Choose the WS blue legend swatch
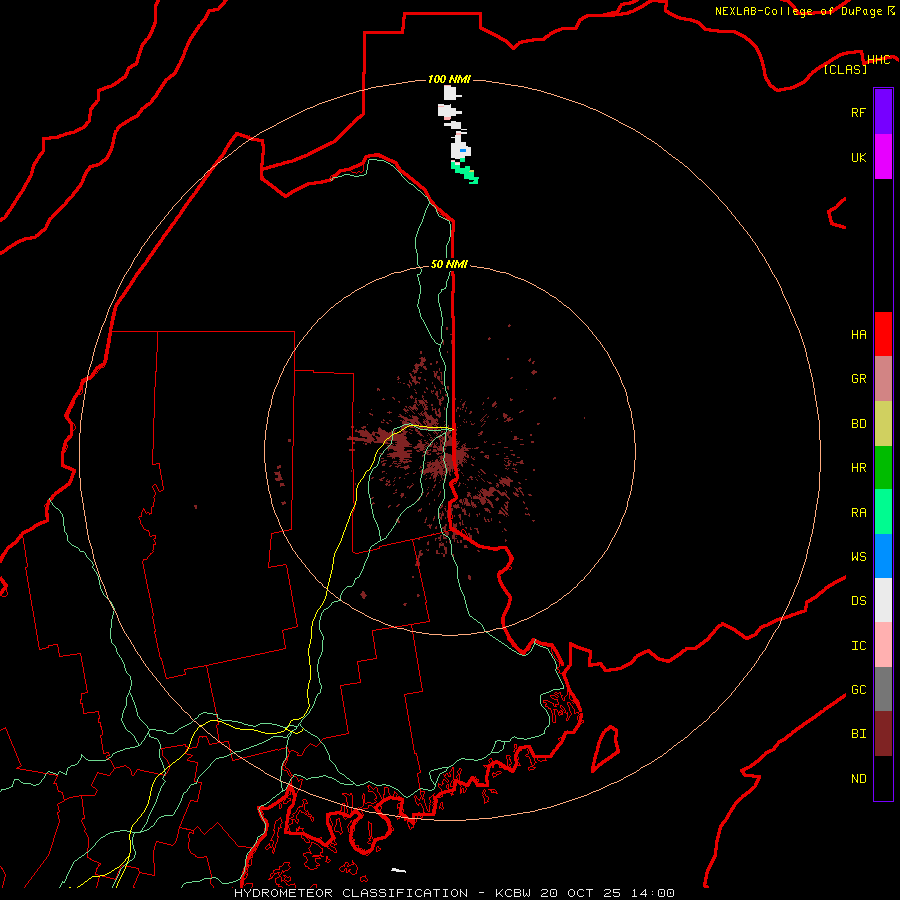 coord(883,556)
